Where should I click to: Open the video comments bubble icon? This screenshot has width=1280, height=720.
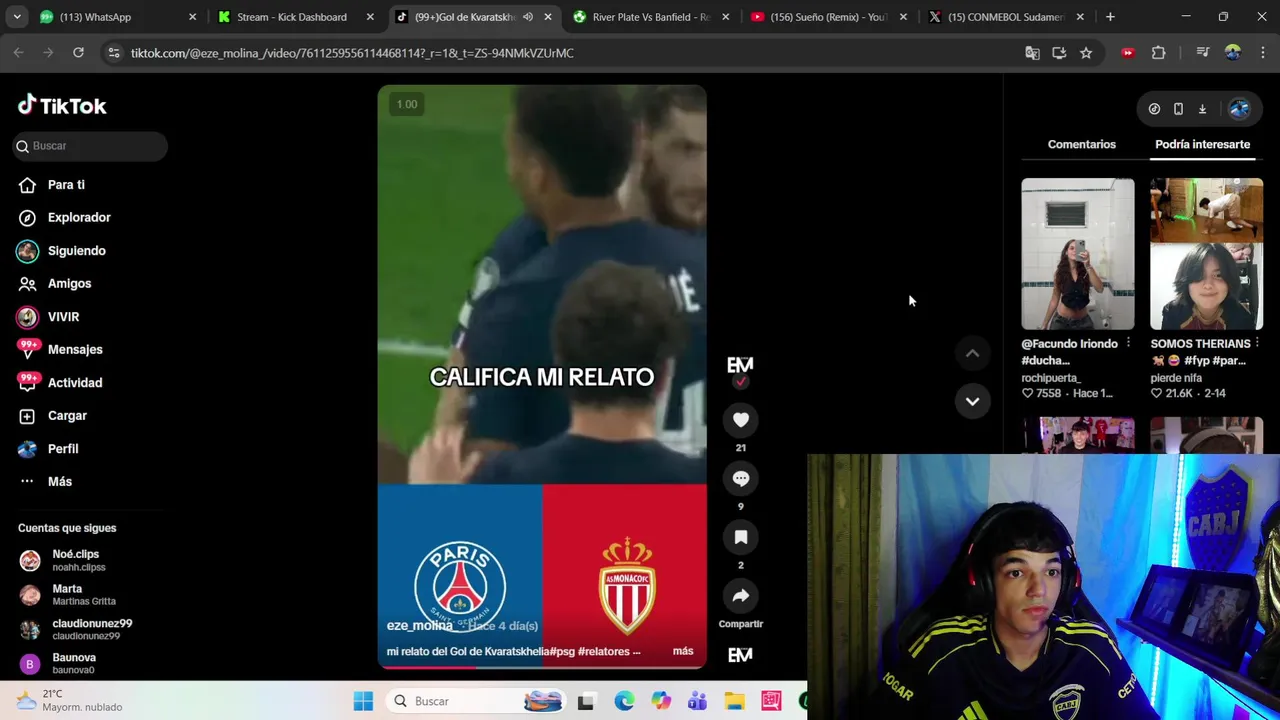741,479
